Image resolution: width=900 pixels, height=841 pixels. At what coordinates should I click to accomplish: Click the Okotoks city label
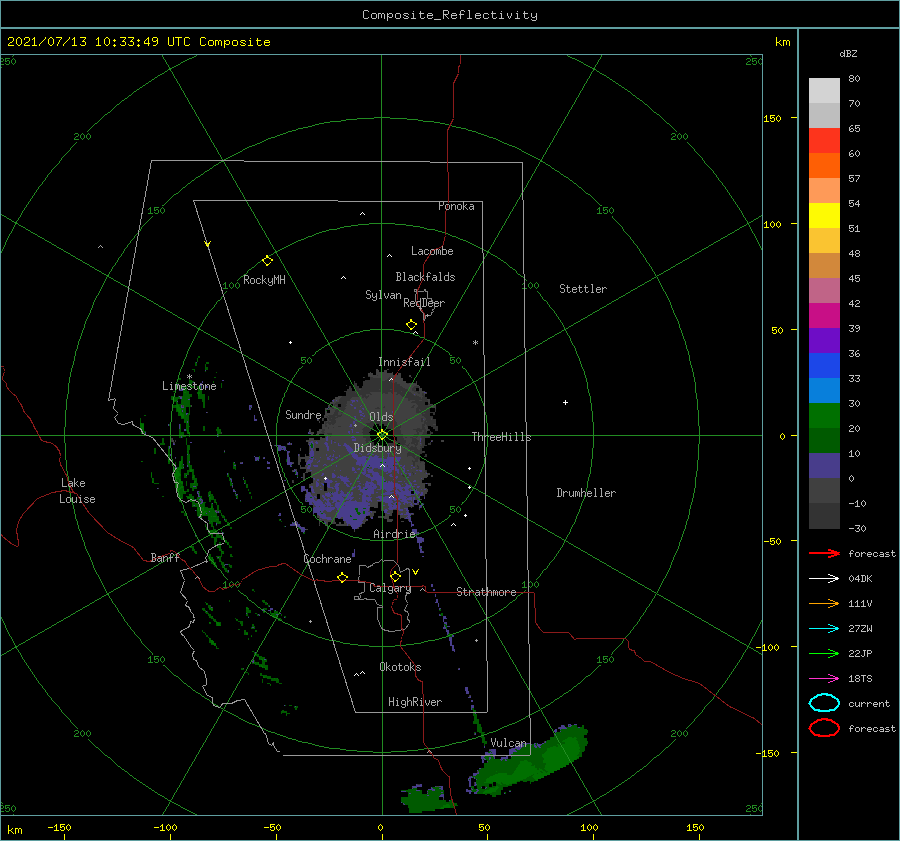400,667
